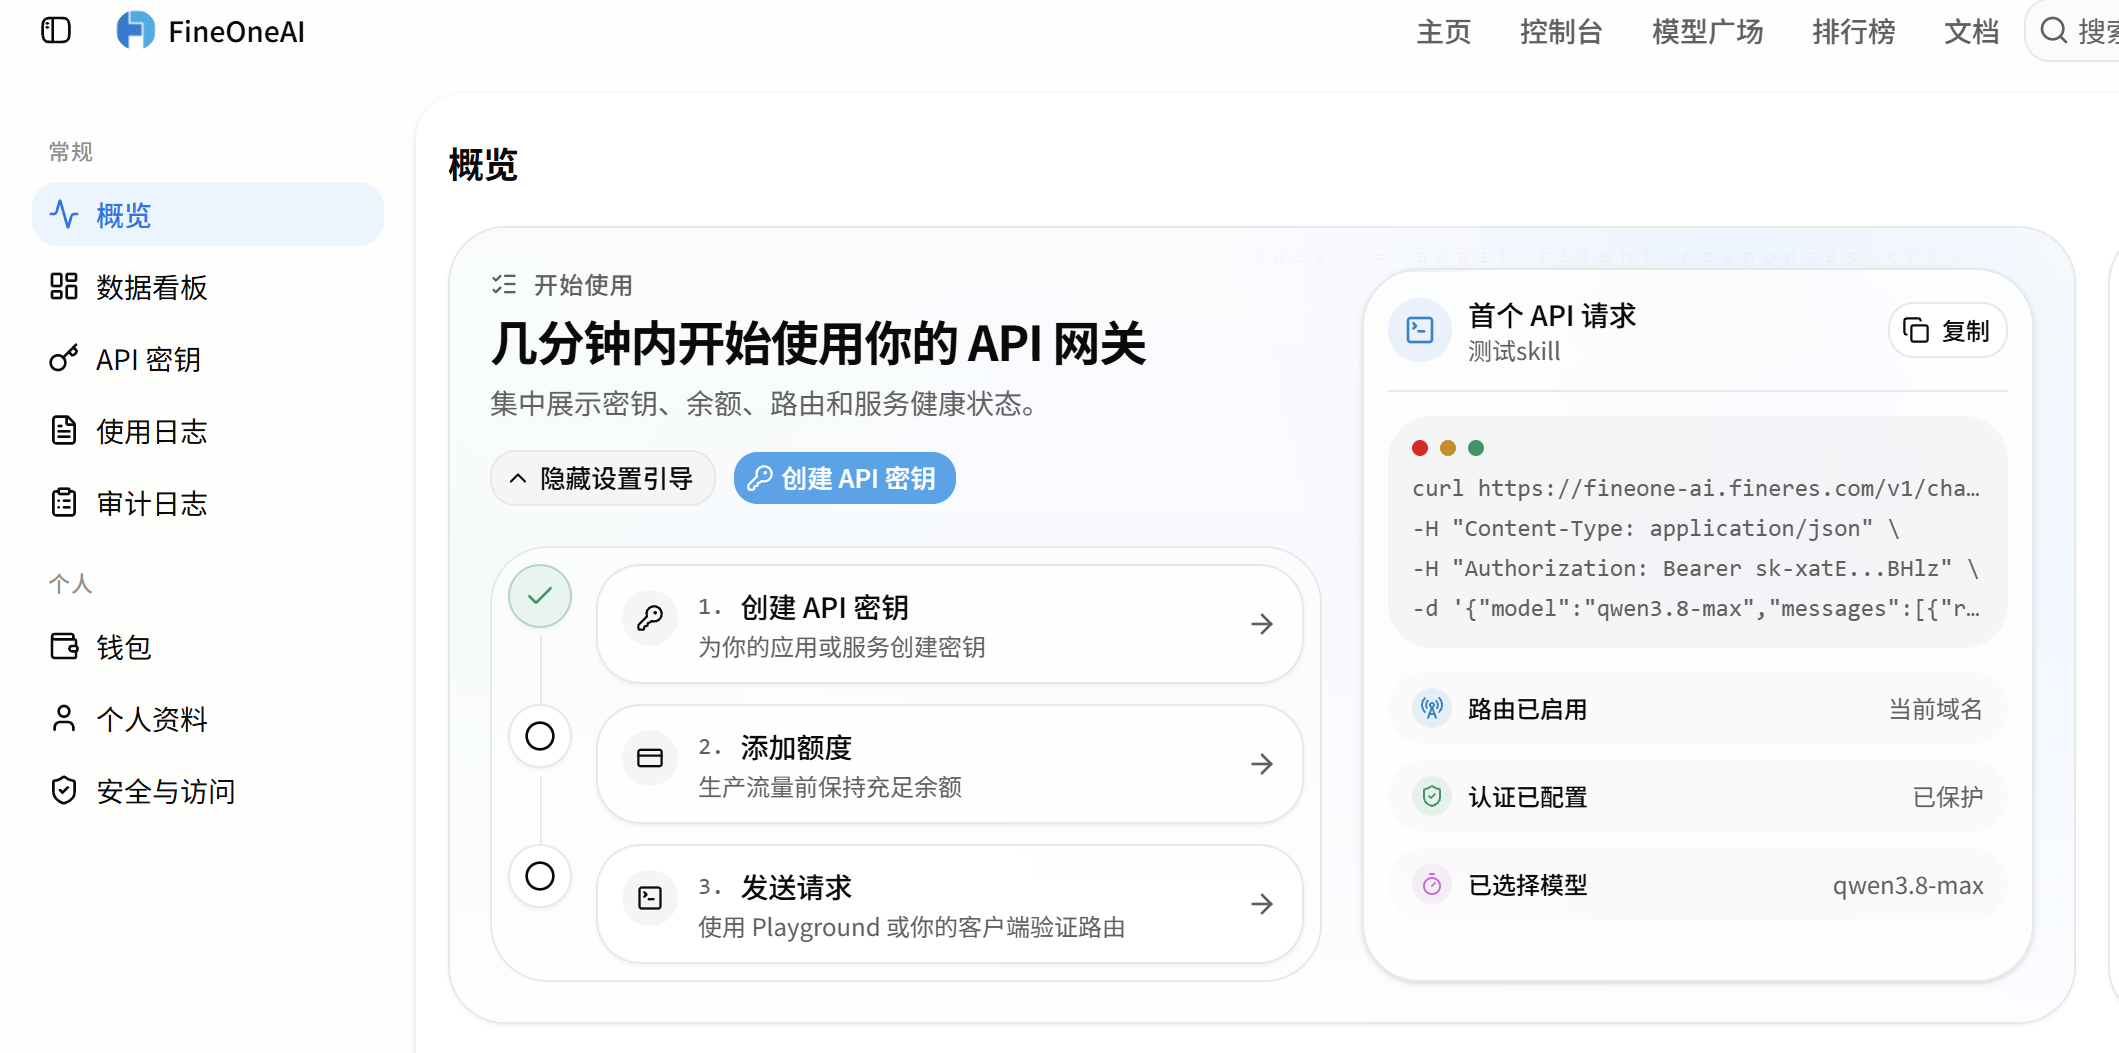Click the 路由已启用 antenna icon
Image resolution: width=2119 pixels, height=1053 pixels.
(x=1432, y=708)
